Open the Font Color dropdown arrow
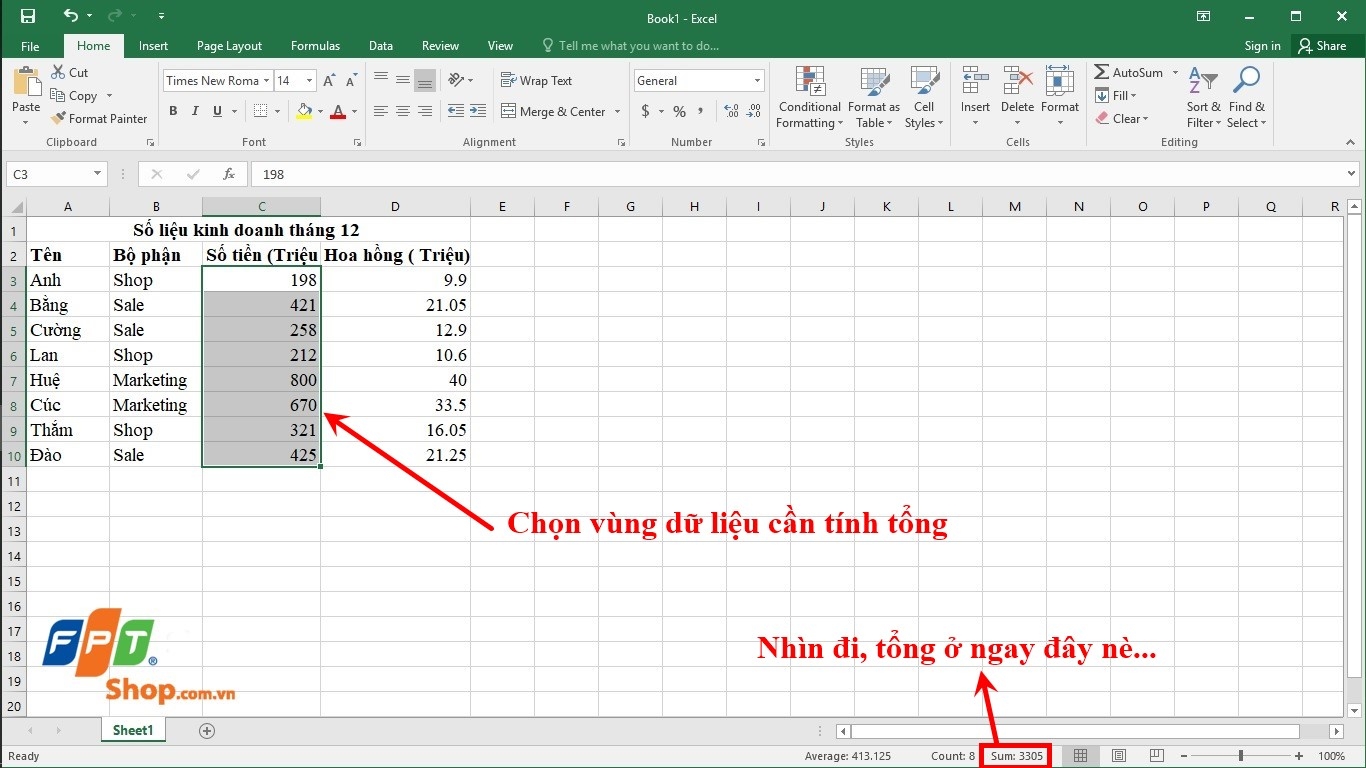1366x768 pixels. [x=354, y=112]
